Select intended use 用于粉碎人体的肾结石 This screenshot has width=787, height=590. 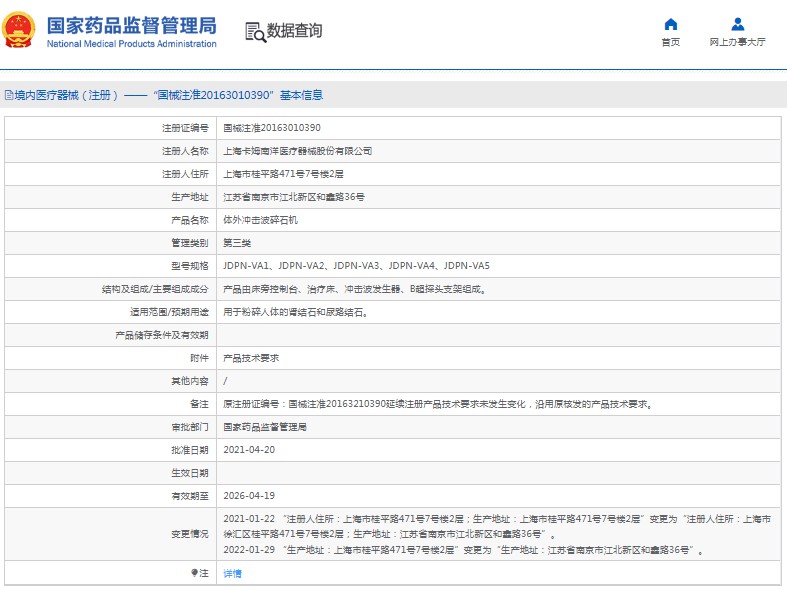[296, 312]
